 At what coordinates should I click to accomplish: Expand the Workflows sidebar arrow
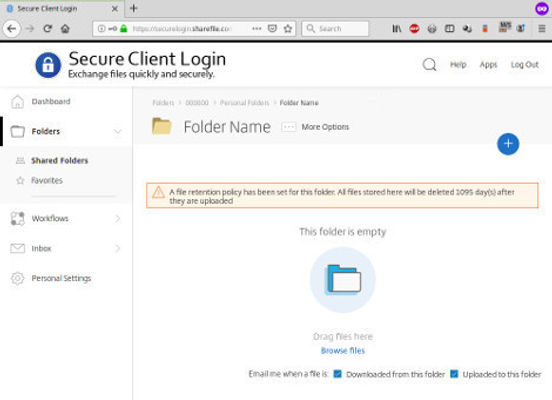pyautogui.click(x=118, y=219)
